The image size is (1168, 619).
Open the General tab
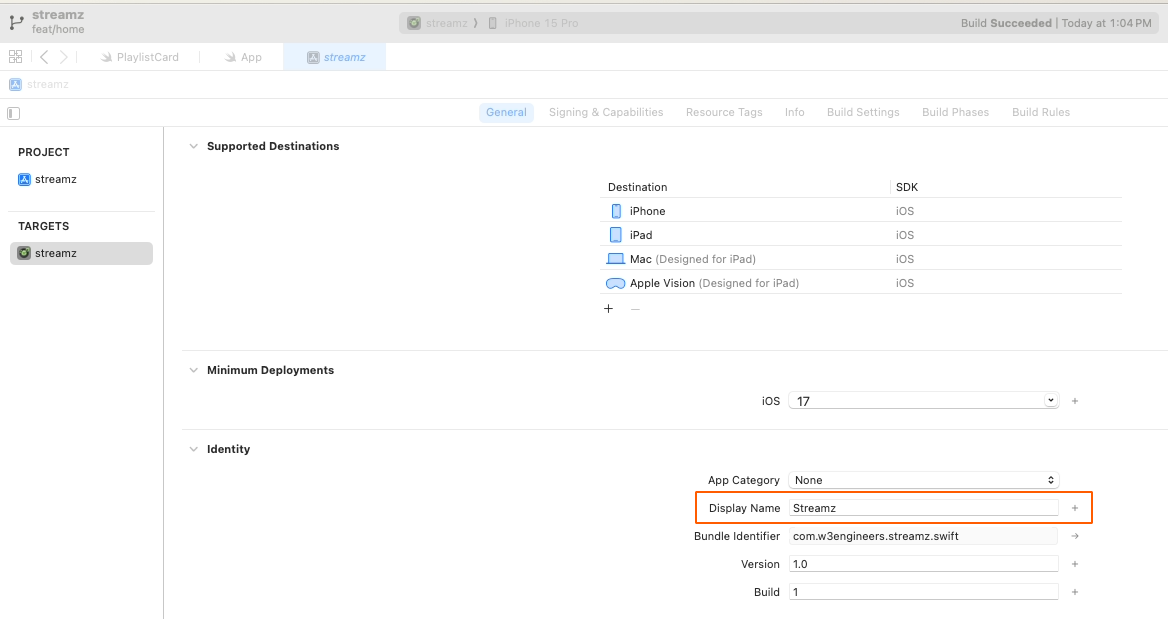click(507, 112)
